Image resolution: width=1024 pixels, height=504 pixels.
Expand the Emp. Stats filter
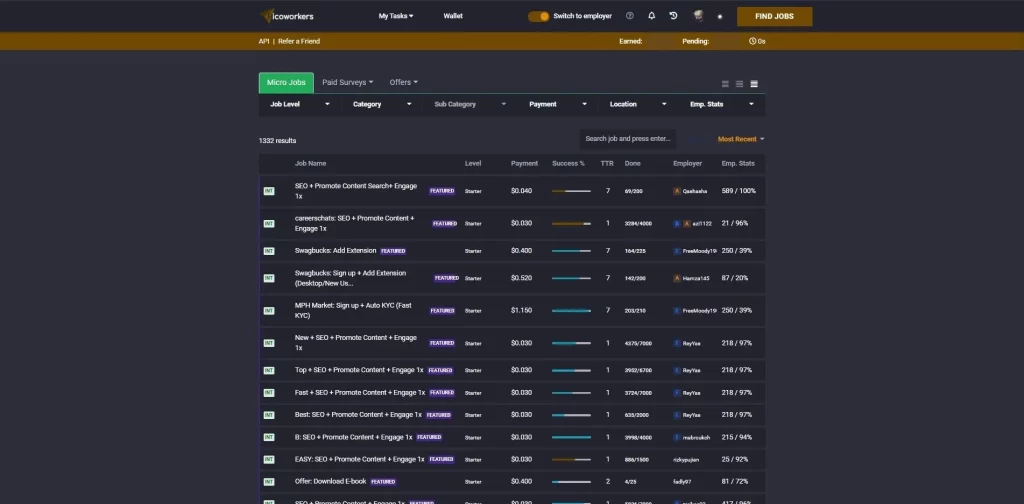[722, 104]
